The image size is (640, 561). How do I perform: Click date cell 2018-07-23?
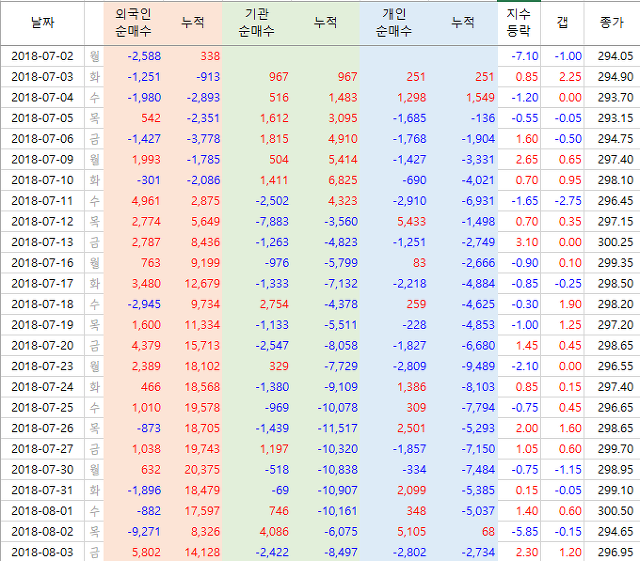(42, 366)
